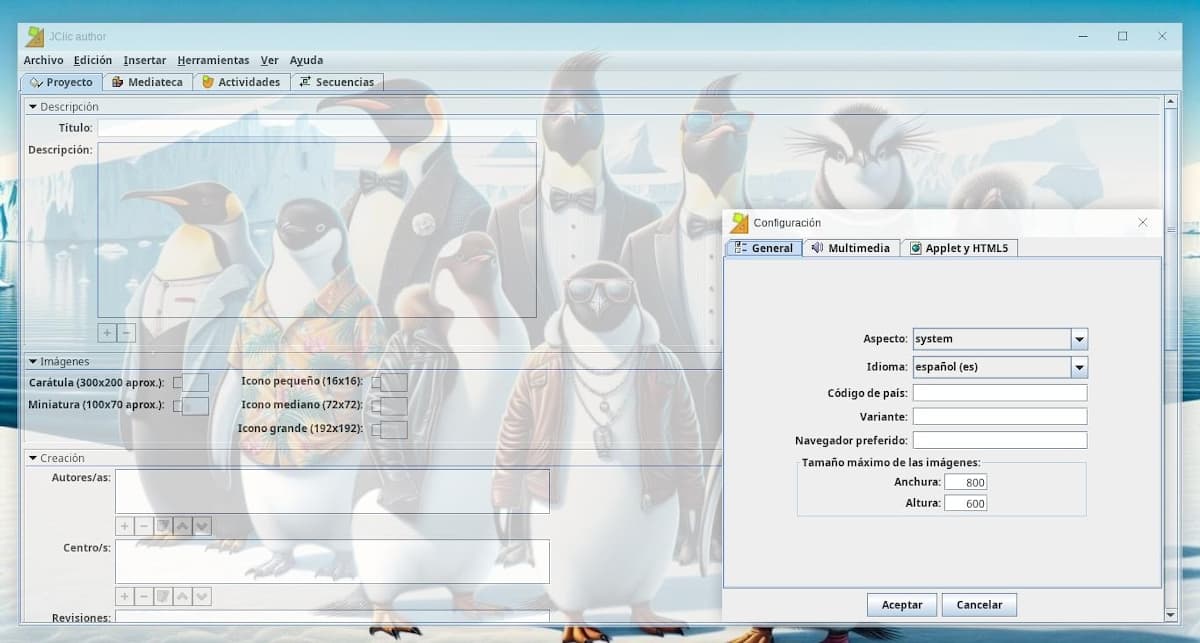This screenshot has width=1200, height=643.
Task: Click the main panel vertical scrollbar thumb
Action: pos(1171,230)
